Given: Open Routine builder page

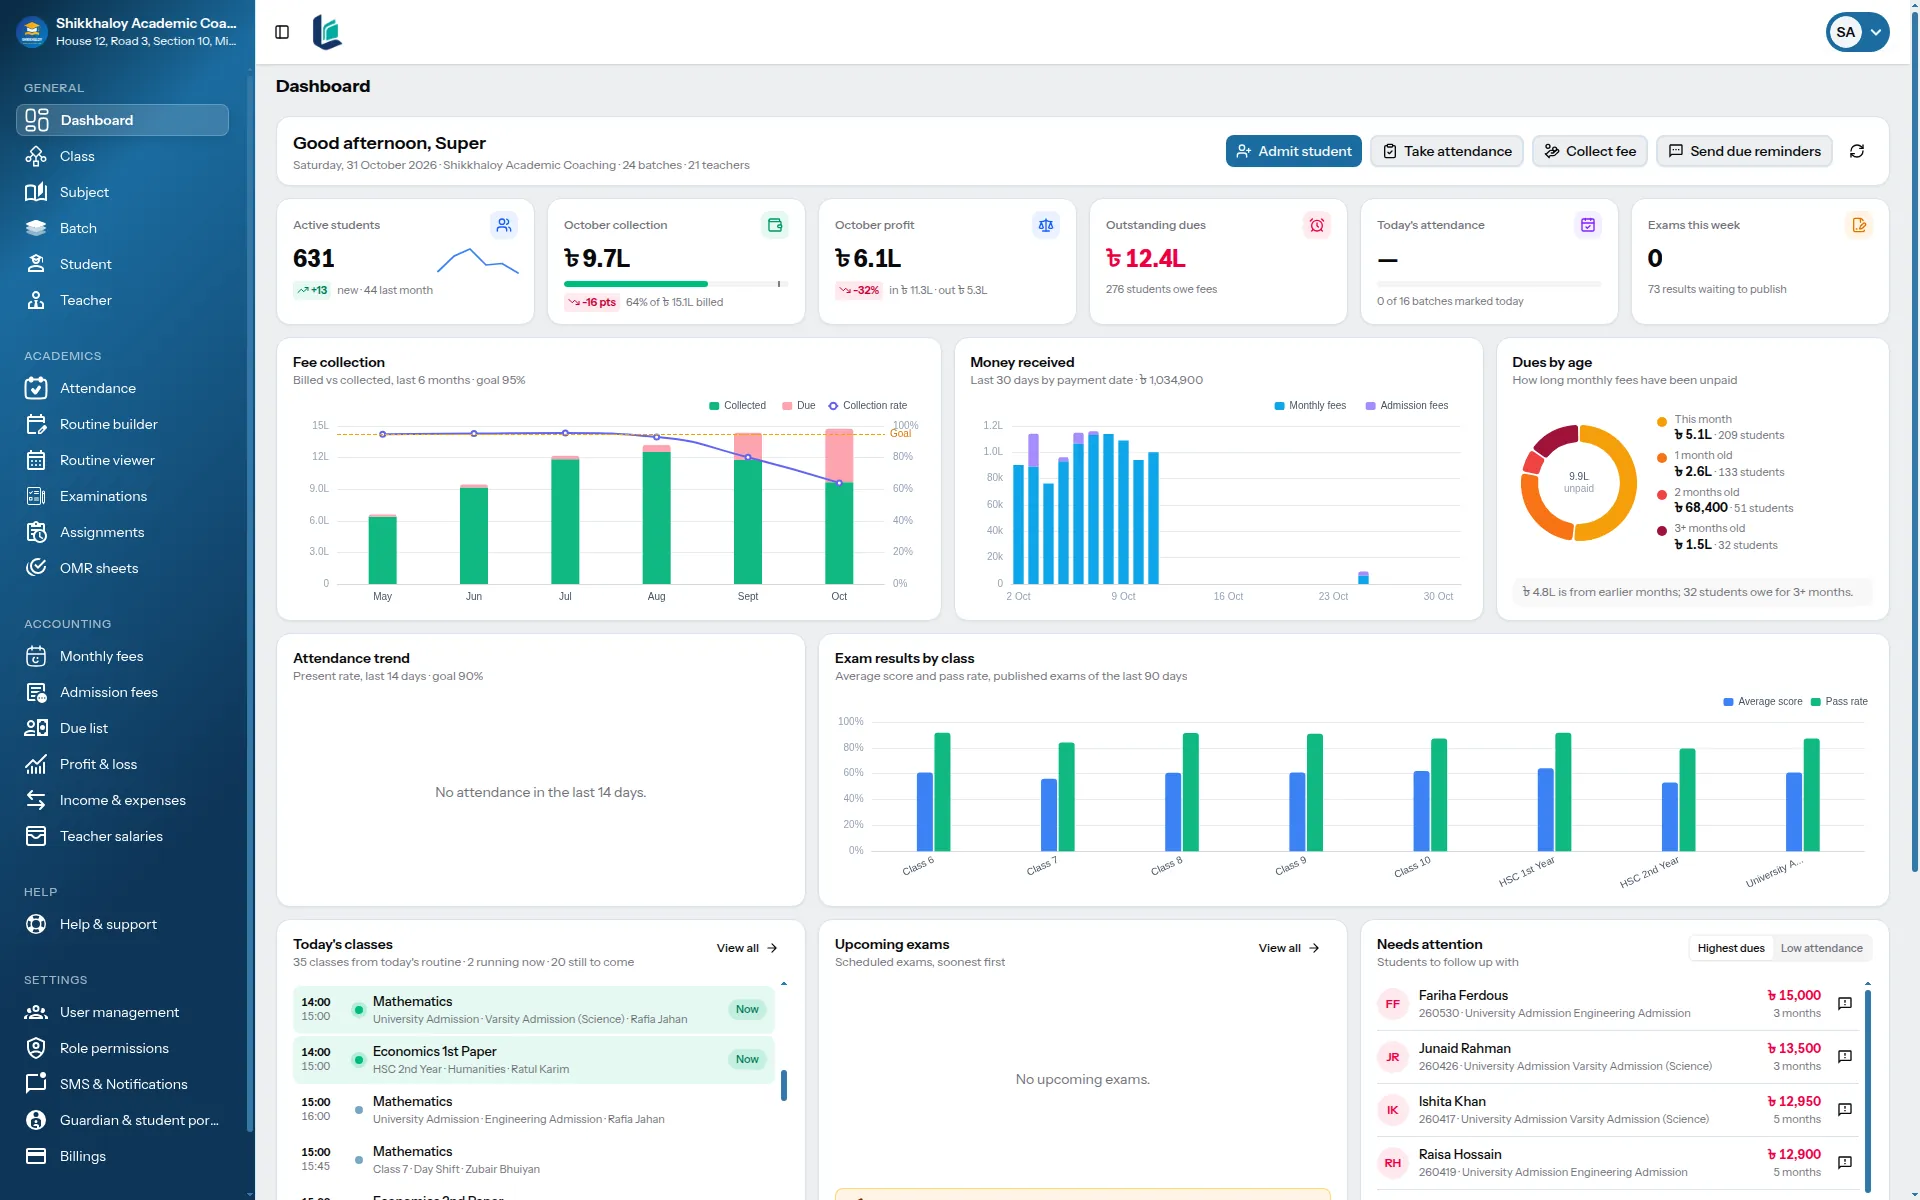Looking at the screenshot, I should pos(122,424).
